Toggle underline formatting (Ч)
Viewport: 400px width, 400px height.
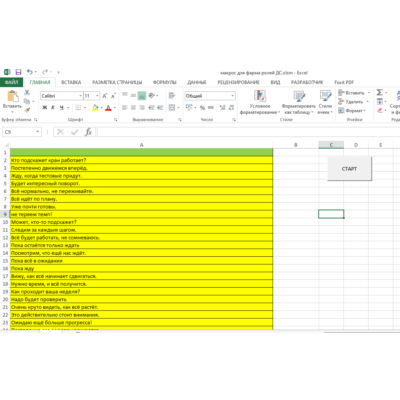pos(62,108)
